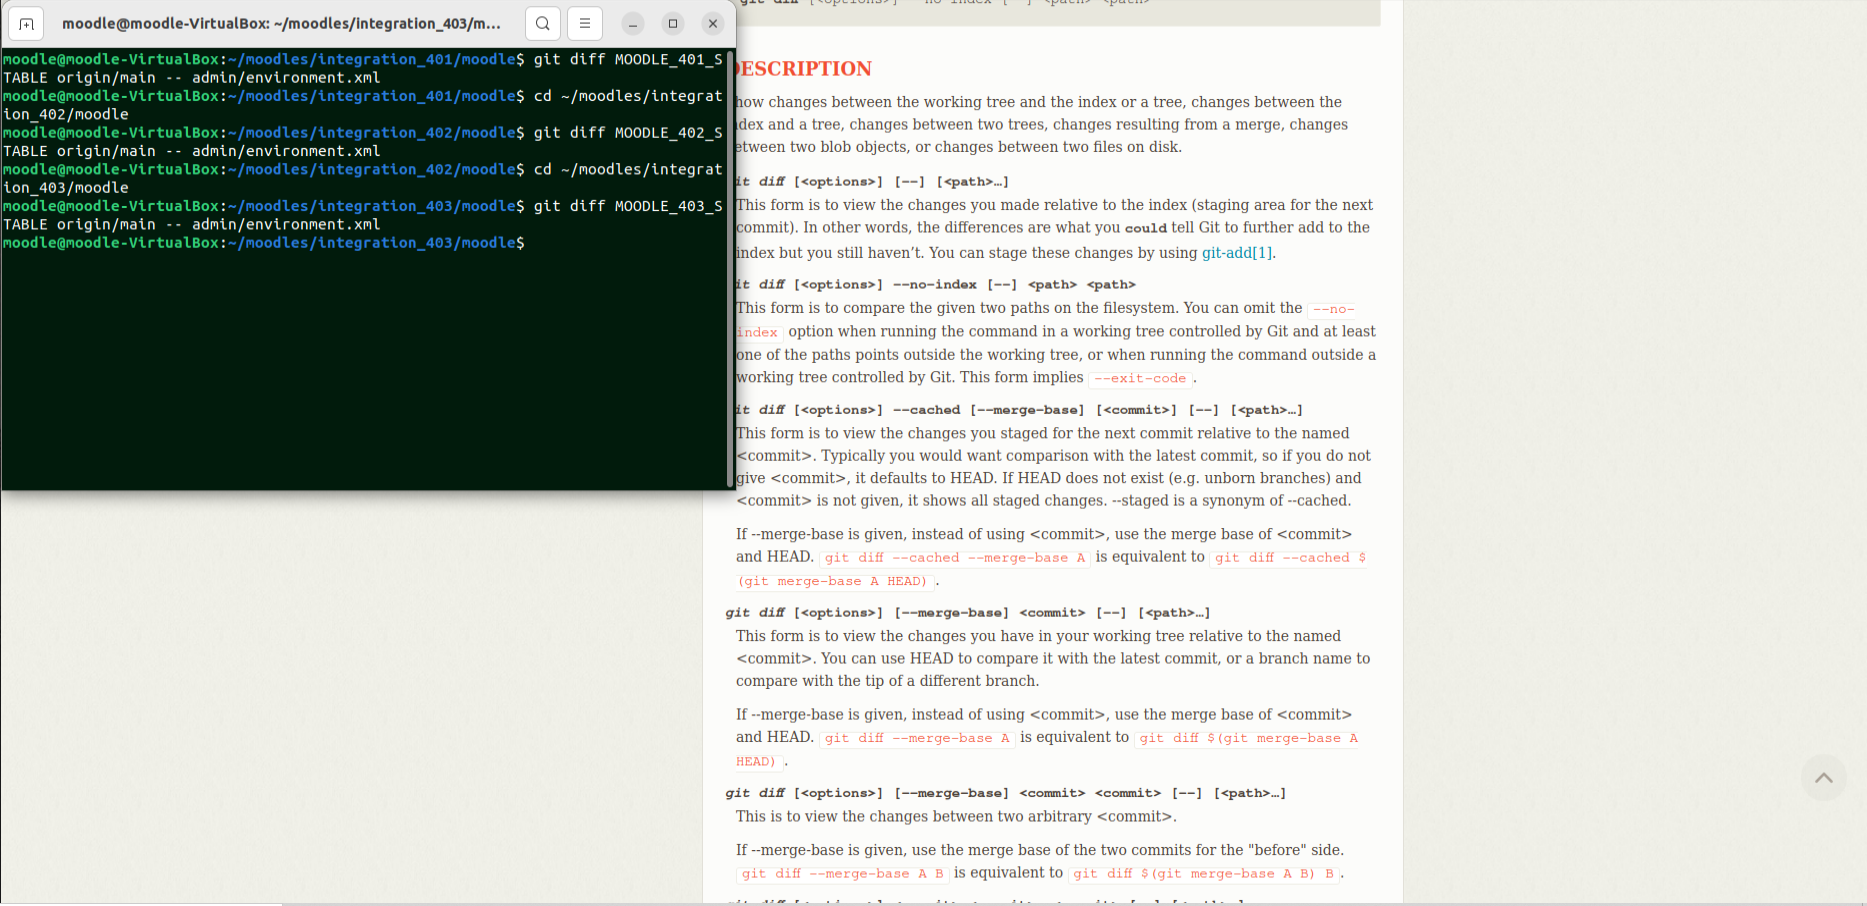Click the 'git diff MOODLE_402_S' command text

click(628, 133)
